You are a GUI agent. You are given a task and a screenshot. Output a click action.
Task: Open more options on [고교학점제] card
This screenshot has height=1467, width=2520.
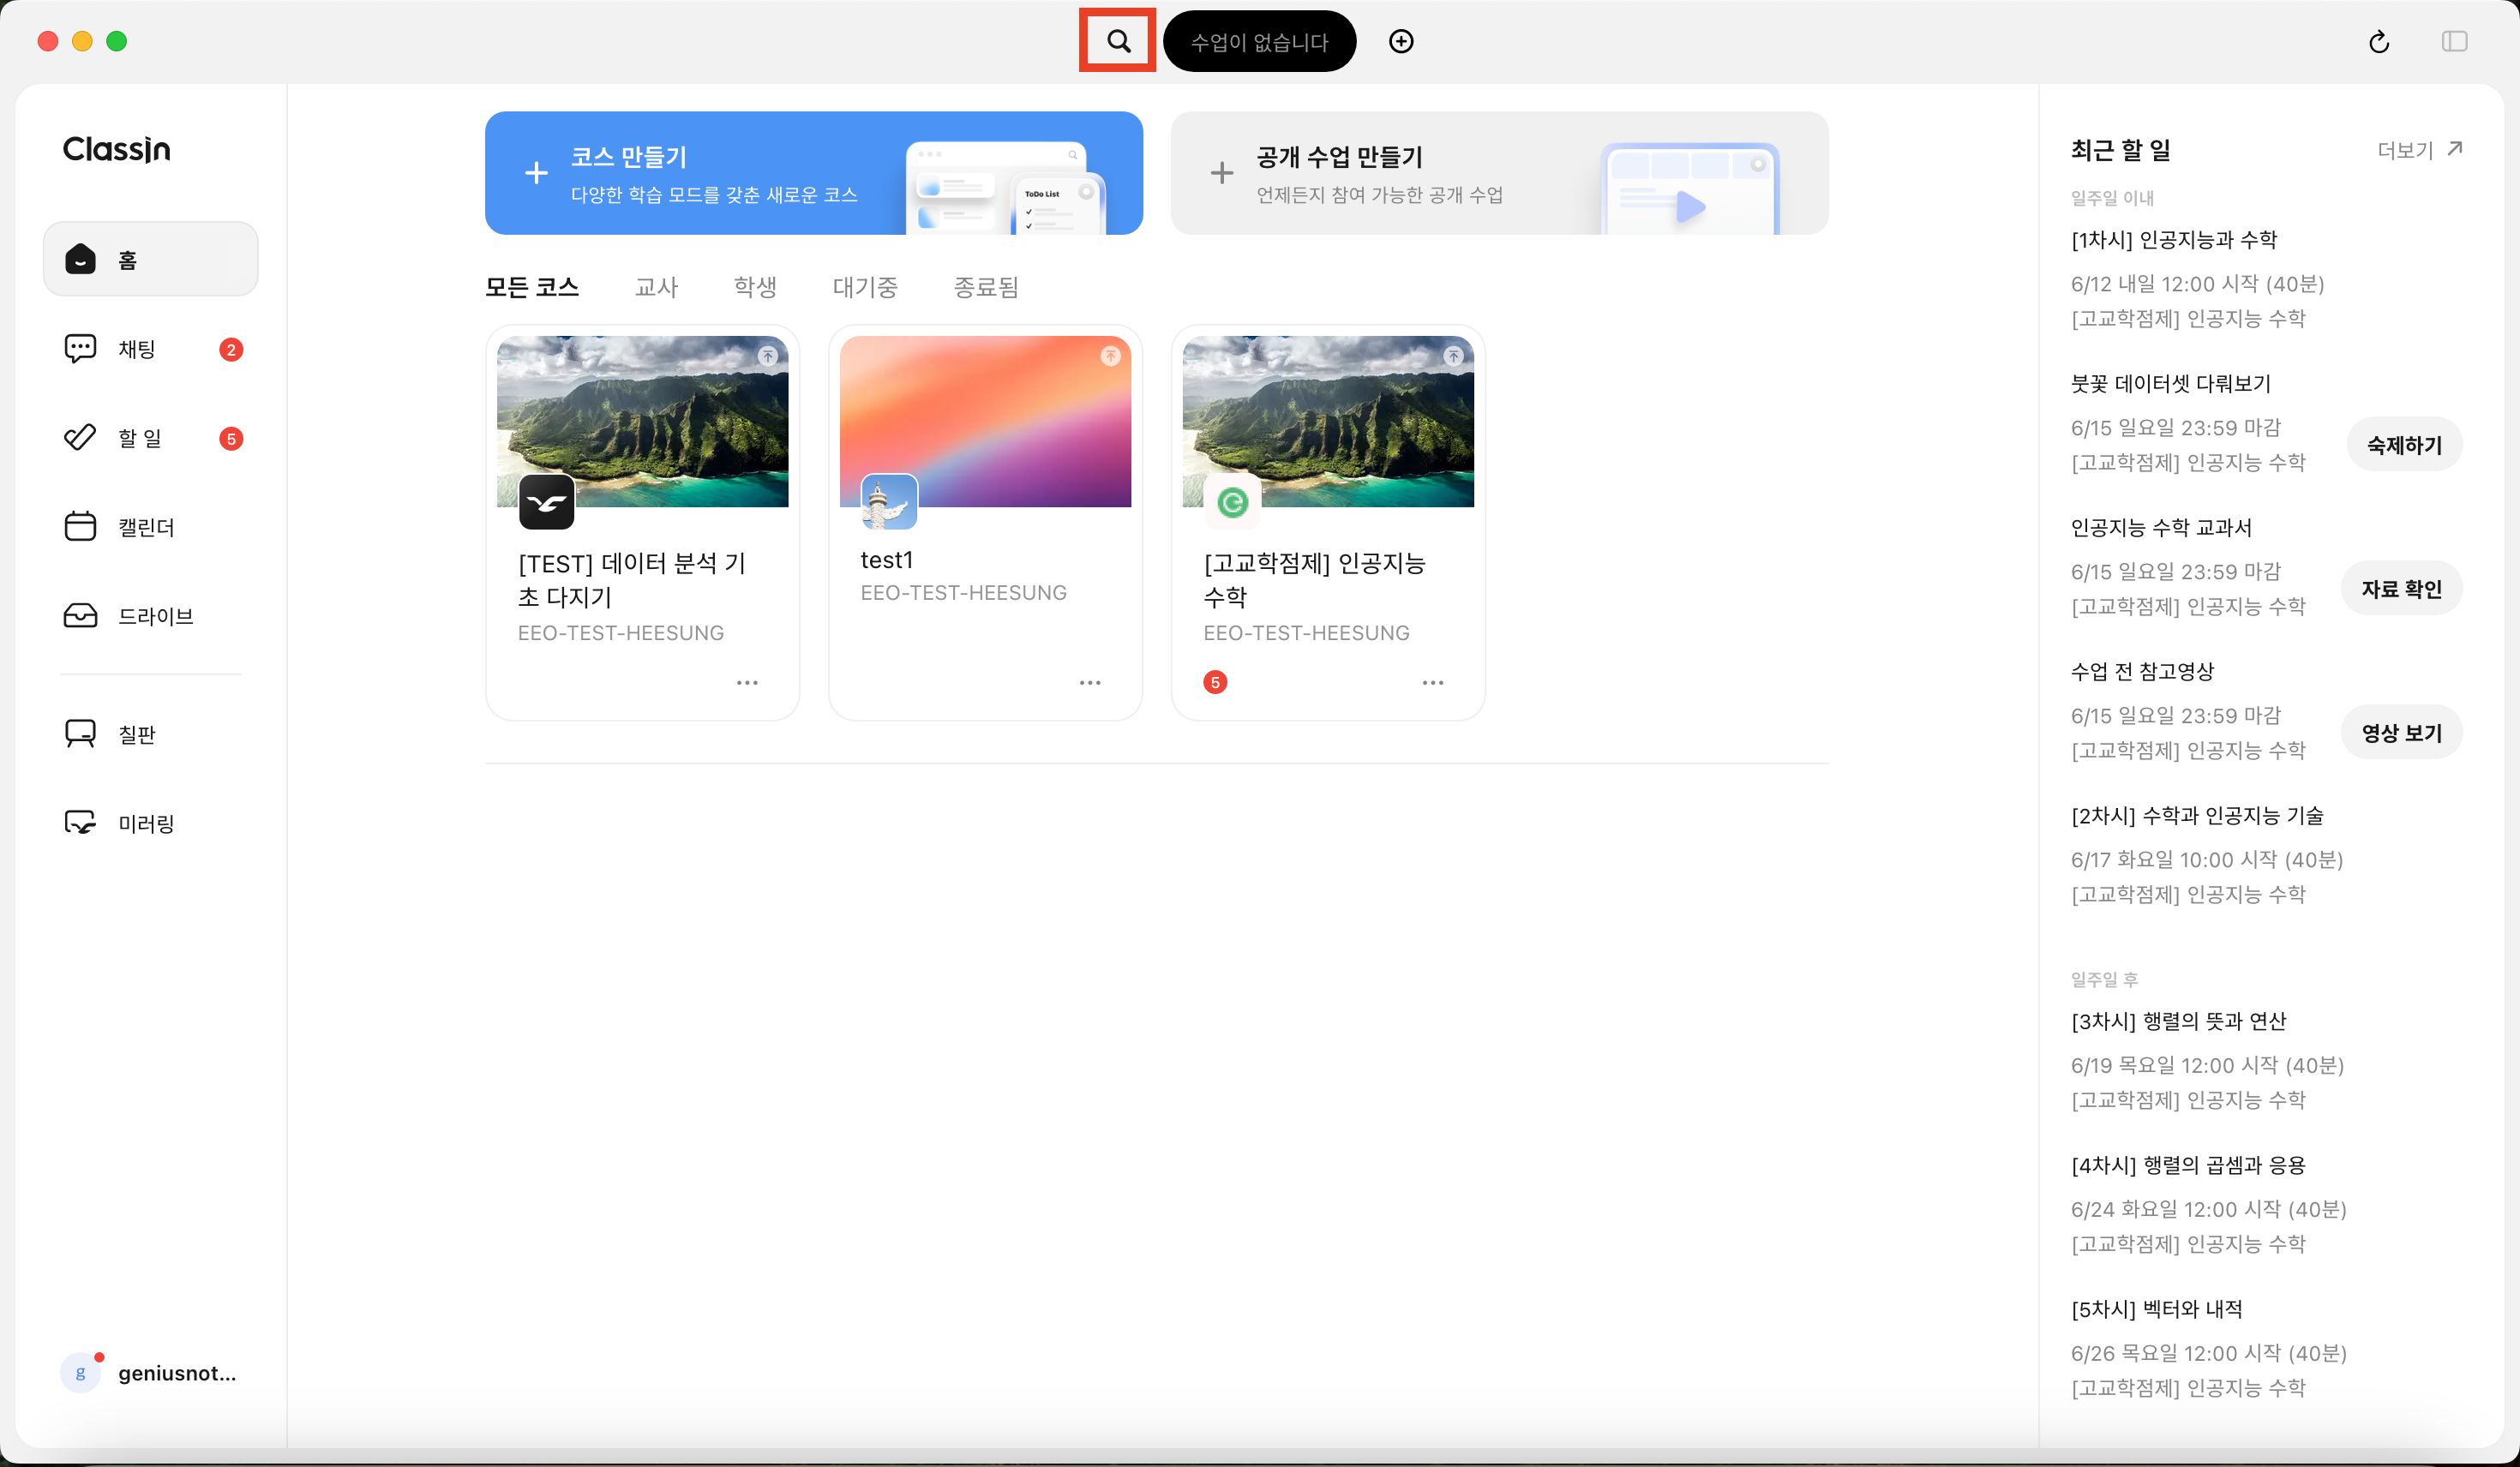click(1433, 682)
